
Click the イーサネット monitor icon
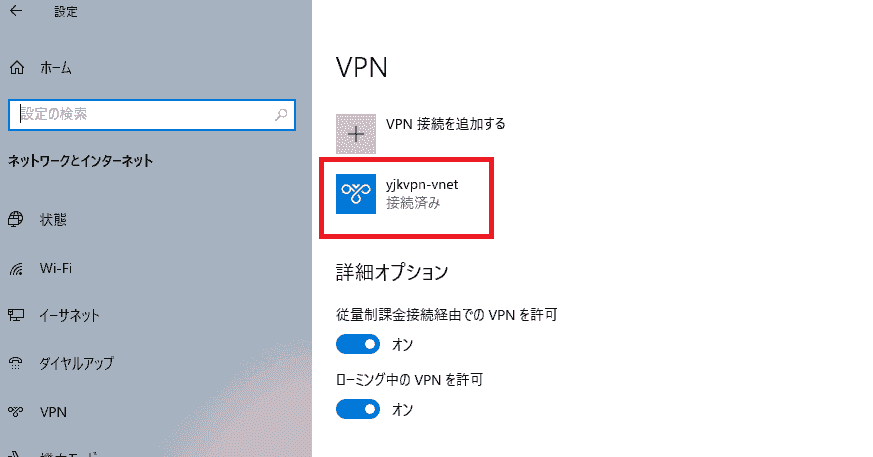[16, 316]
